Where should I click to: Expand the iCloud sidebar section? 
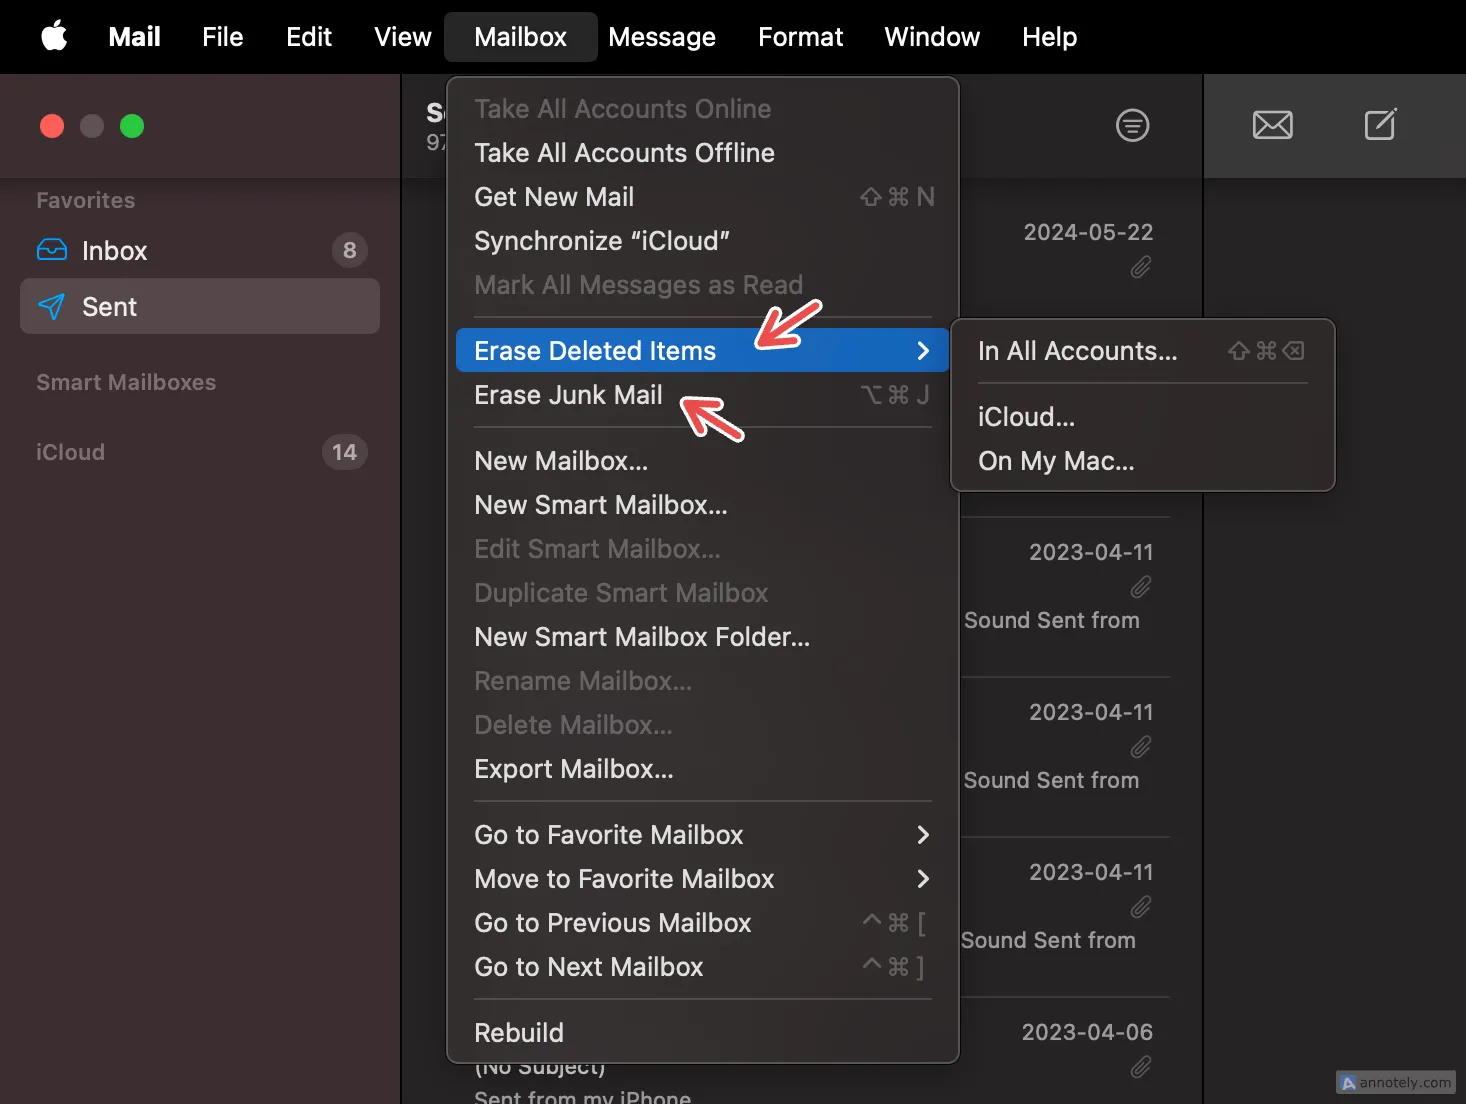pyautogui.click(x=70, y=452)
